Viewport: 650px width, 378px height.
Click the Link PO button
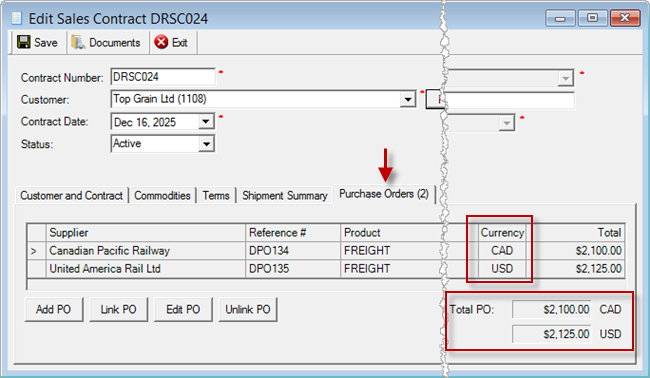tap(118, 309)
